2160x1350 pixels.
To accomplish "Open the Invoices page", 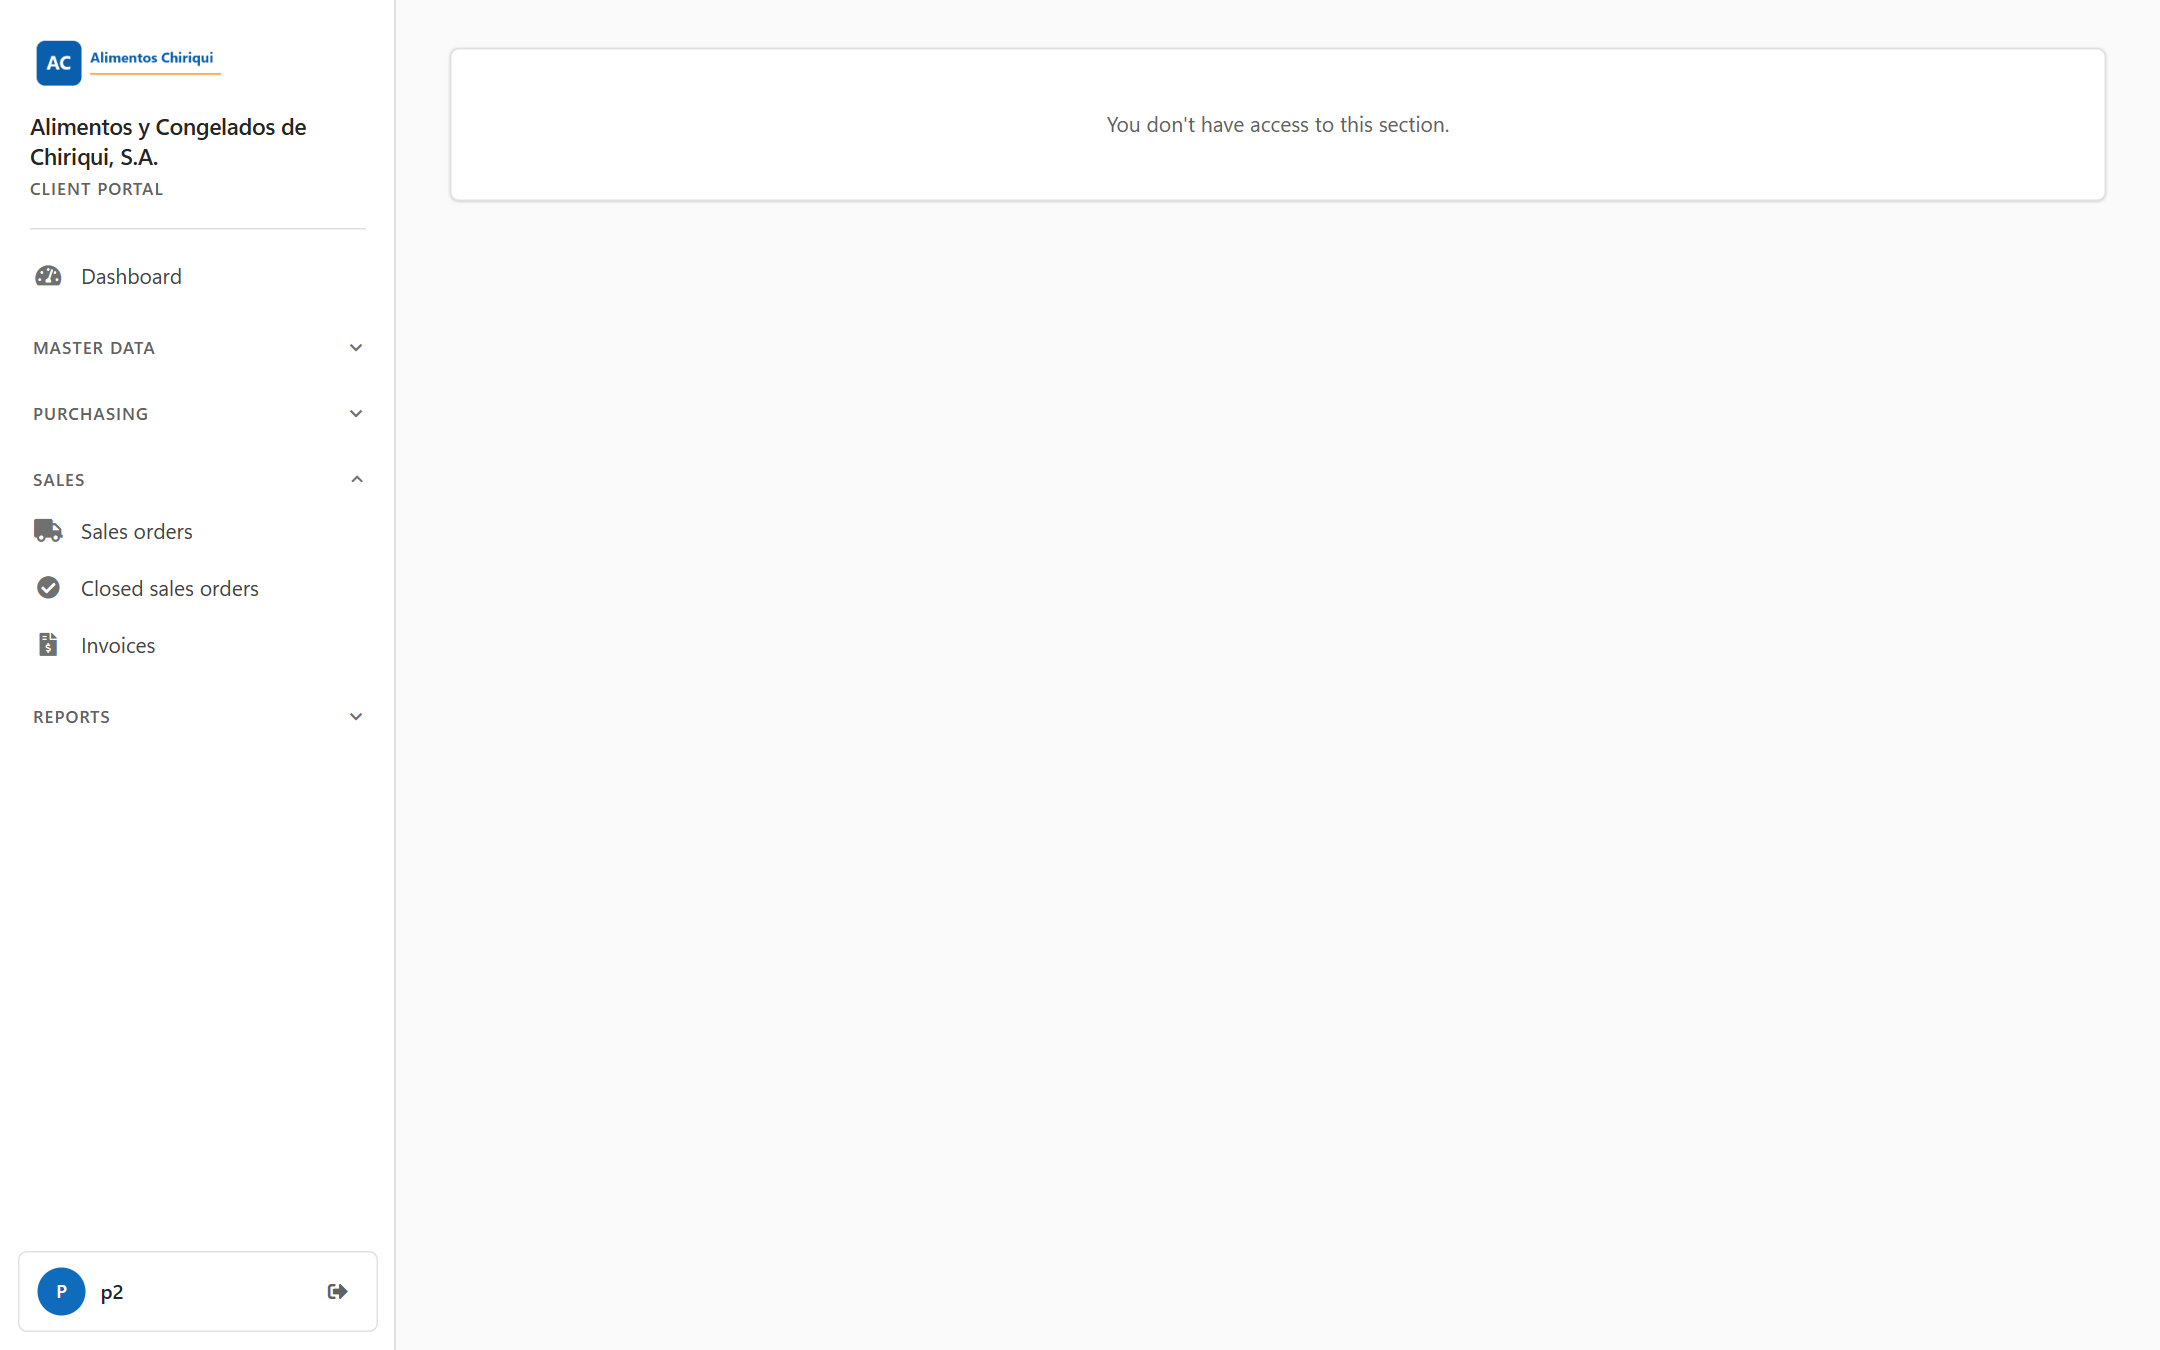I will click(198, 645).
